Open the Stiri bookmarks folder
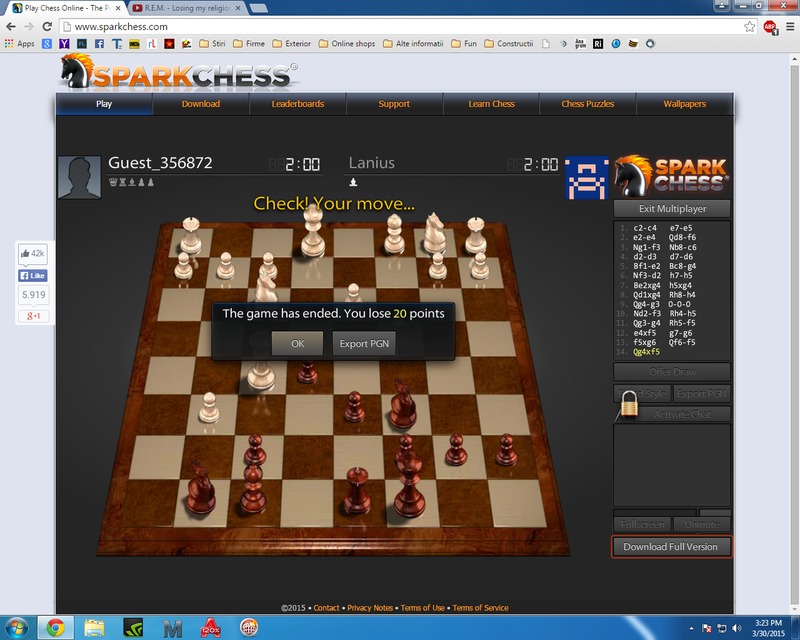 click(x=212, y=44)
